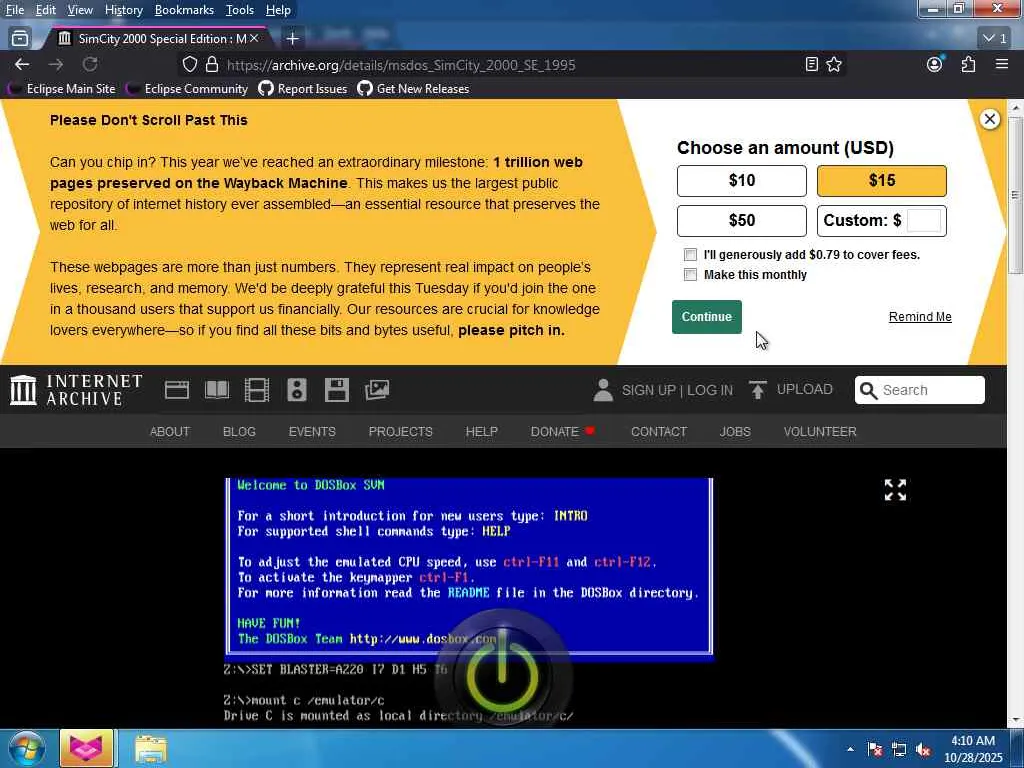Open the Audio speaker icon in Archive nav
This screenshot has height=768, width=1024.
[x=296, y=390]
